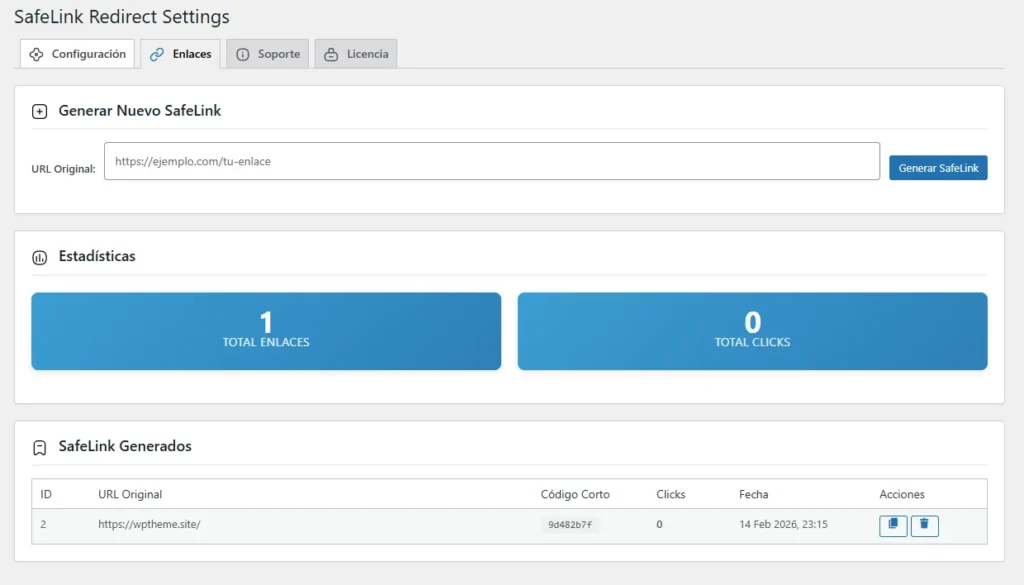Click the ID column header
1024x585 pixels.
[46, 494]
